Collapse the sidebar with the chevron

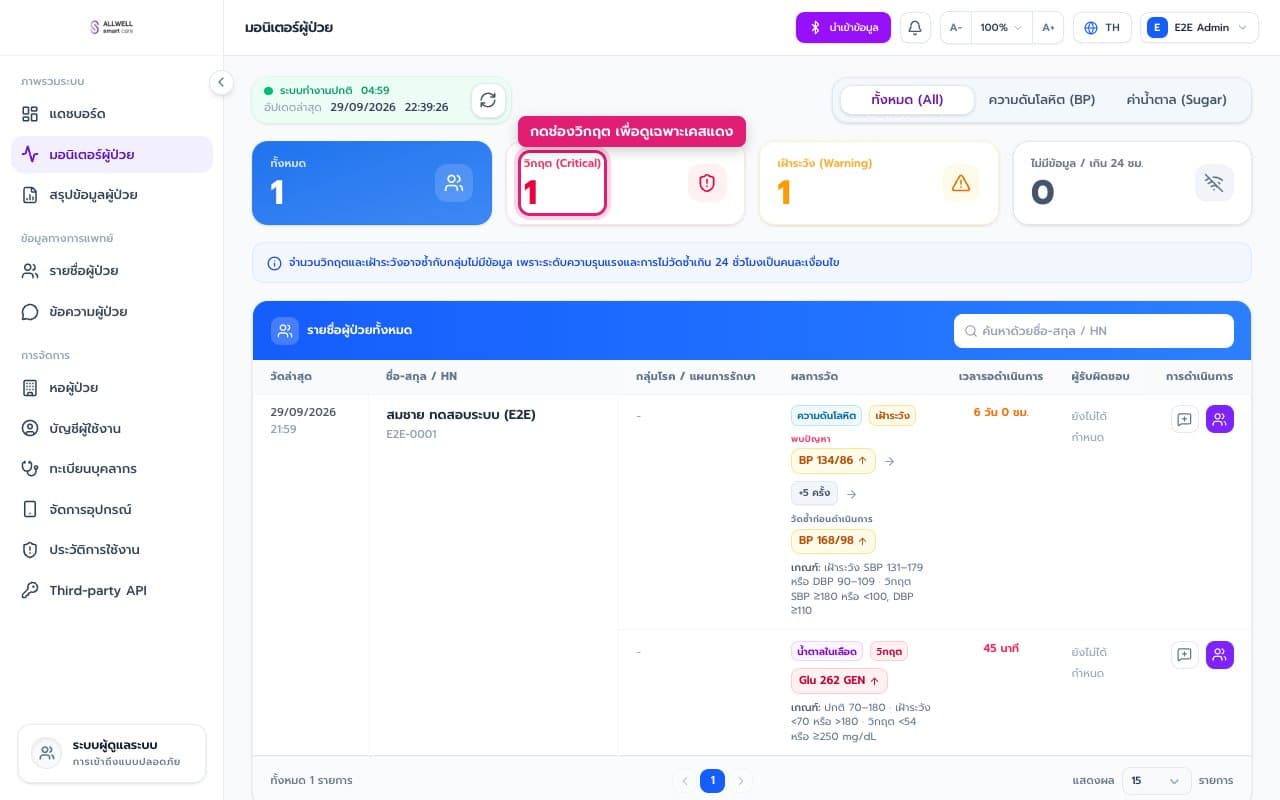click(x=221, y=83)
